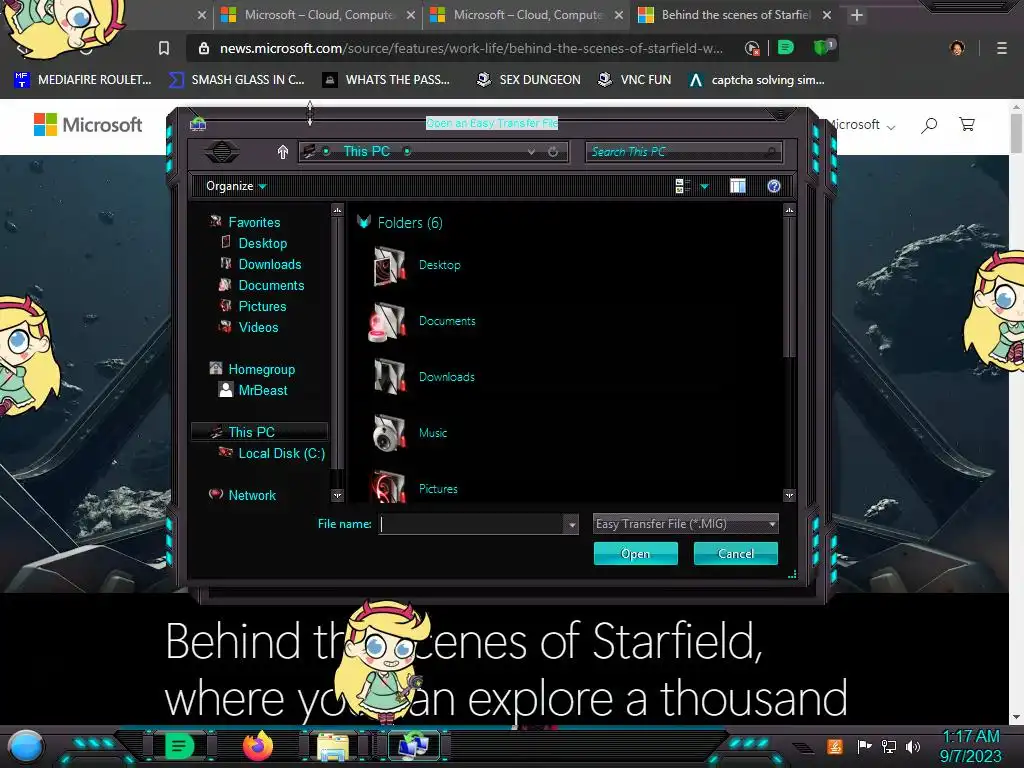Open the Music folder icon in main pane
This screenshot has width=1024, height=768.
coord(390,433)
